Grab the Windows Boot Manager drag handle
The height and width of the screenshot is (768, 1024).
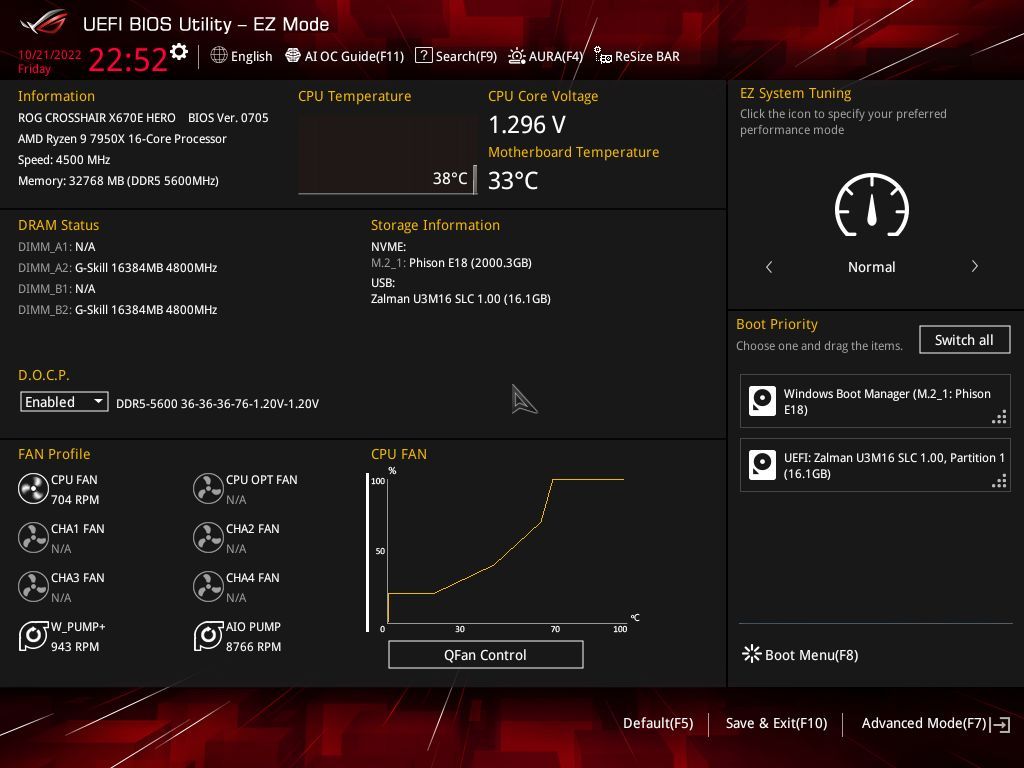tap(999, 417)
